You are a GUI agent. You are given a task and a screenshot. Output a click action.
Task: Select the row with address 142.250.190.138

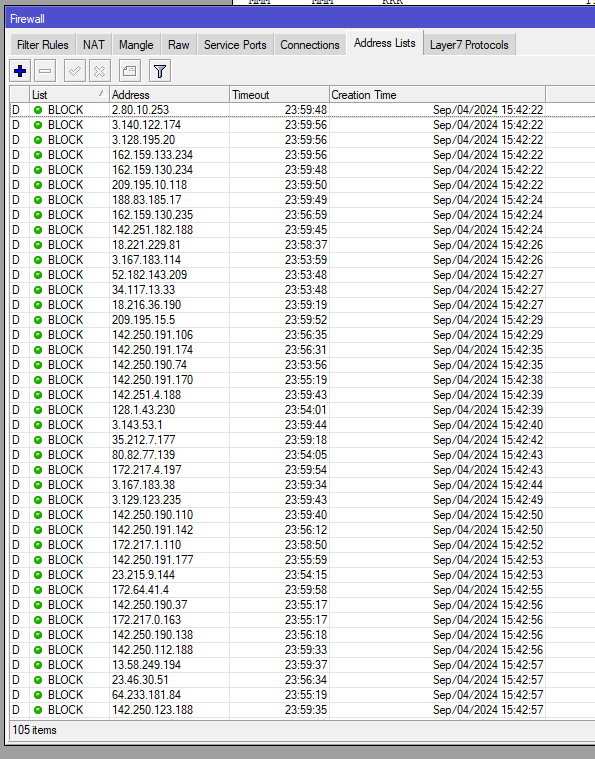[302, 635]
